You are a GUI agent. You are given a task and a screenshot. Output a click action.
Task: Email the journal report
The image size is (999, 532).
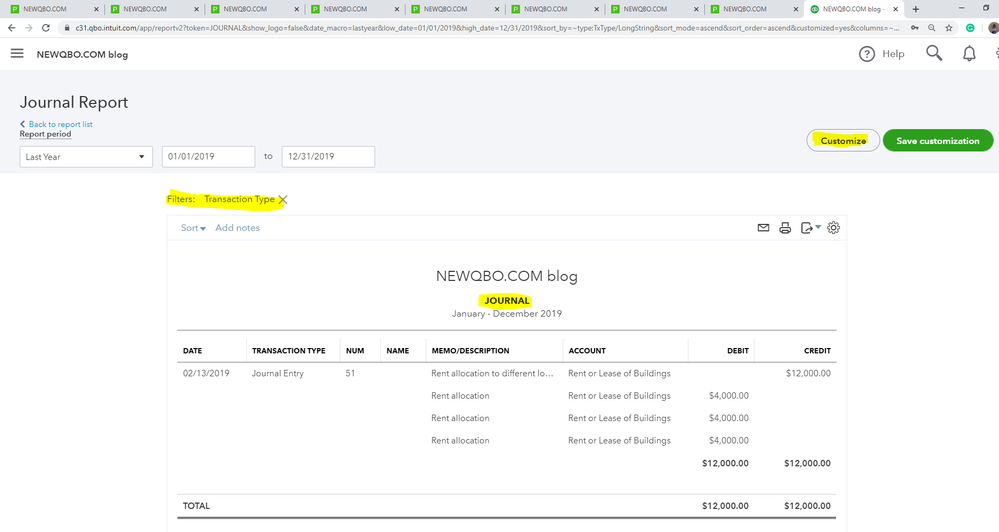point(763,227)
